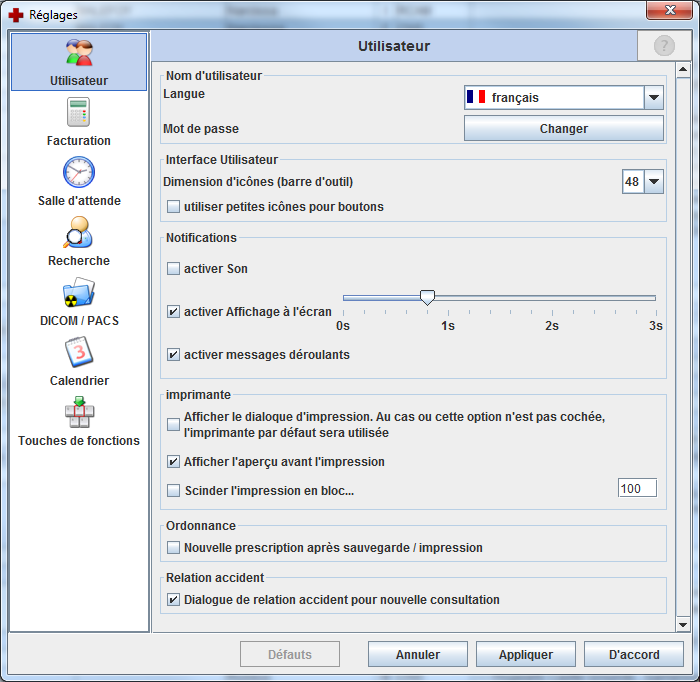Screen dimensions: 700x682
Task: Enable the activer Son checkbox
Action: (x=174, y=269)
